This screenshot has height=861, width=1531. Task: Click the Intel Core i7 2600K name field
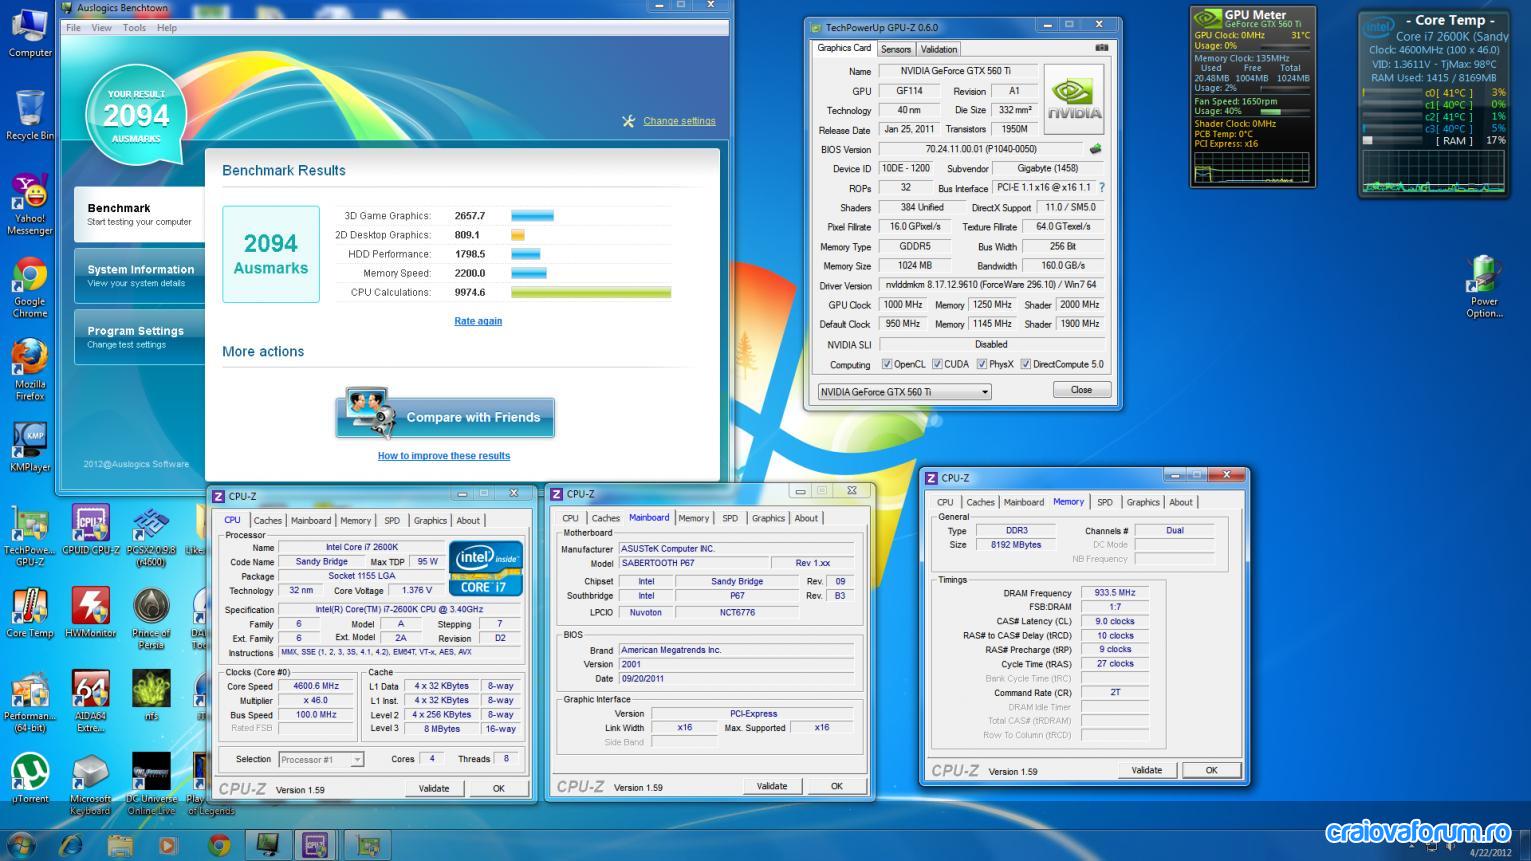[361, 547]
